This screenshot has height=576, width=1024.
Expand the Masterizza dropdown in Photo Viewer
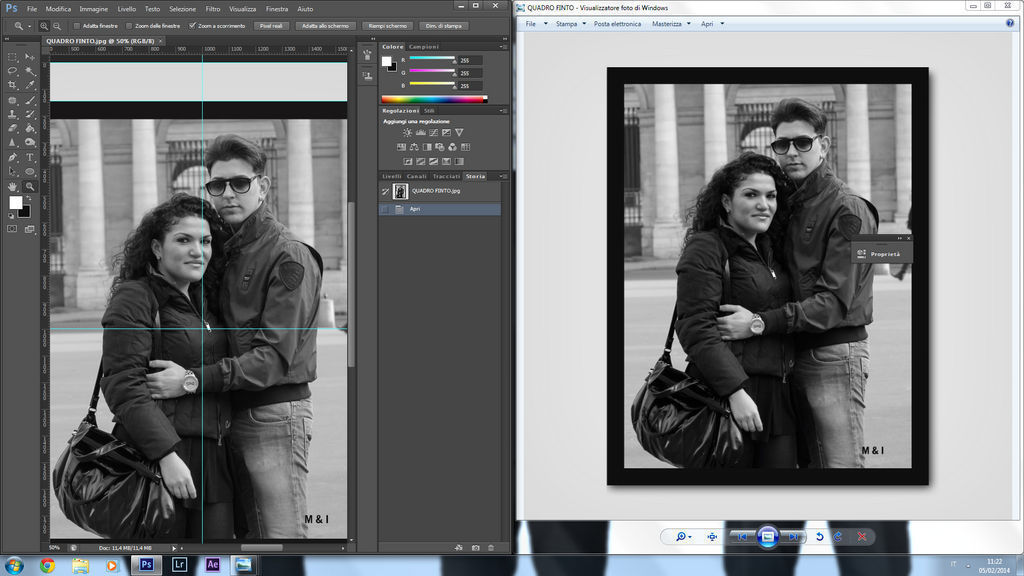[688, 24]
